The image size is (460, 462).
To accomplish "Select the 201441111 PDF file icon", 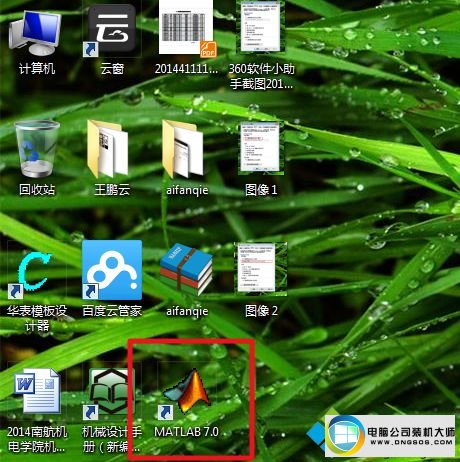I will 187,28.
